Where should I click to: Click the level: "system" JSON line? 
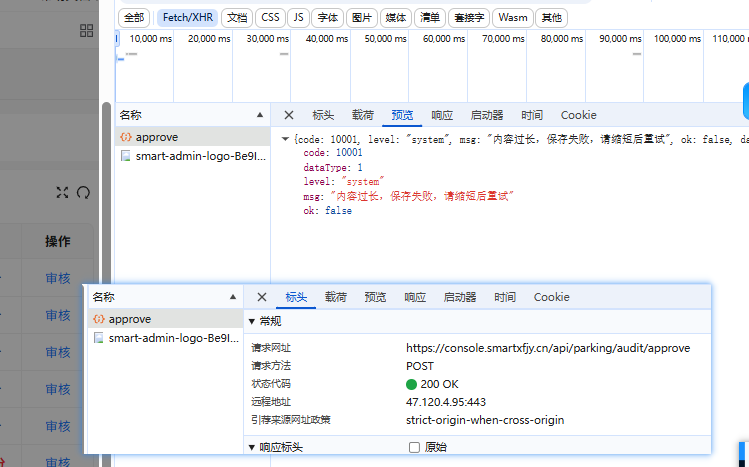[344, 182]
